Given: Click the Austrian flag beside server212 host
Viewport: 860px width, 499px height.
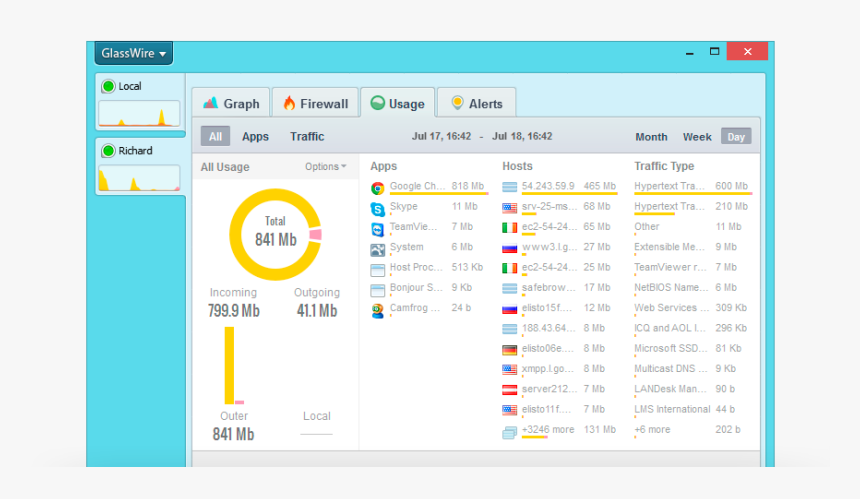Looking at the screenshot, I should [x=510, y=390].
